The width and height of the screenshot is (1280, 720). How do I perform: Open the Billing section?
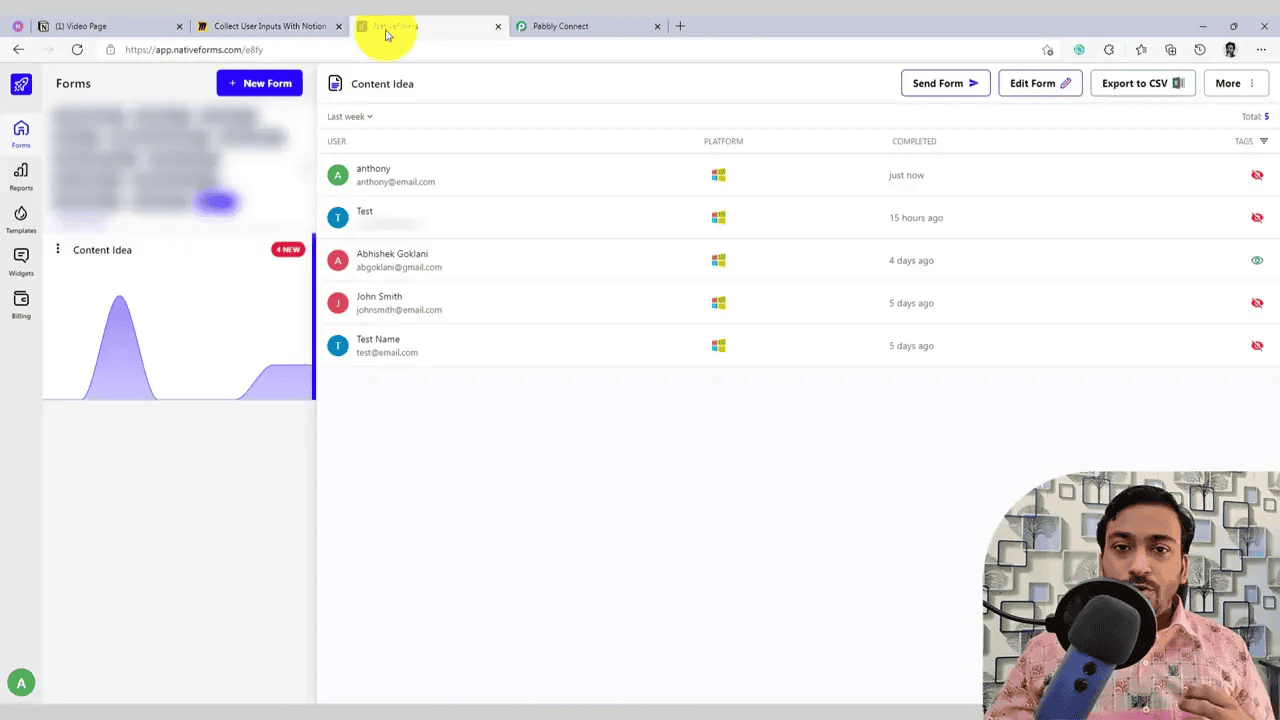click(x=21, y=302)
